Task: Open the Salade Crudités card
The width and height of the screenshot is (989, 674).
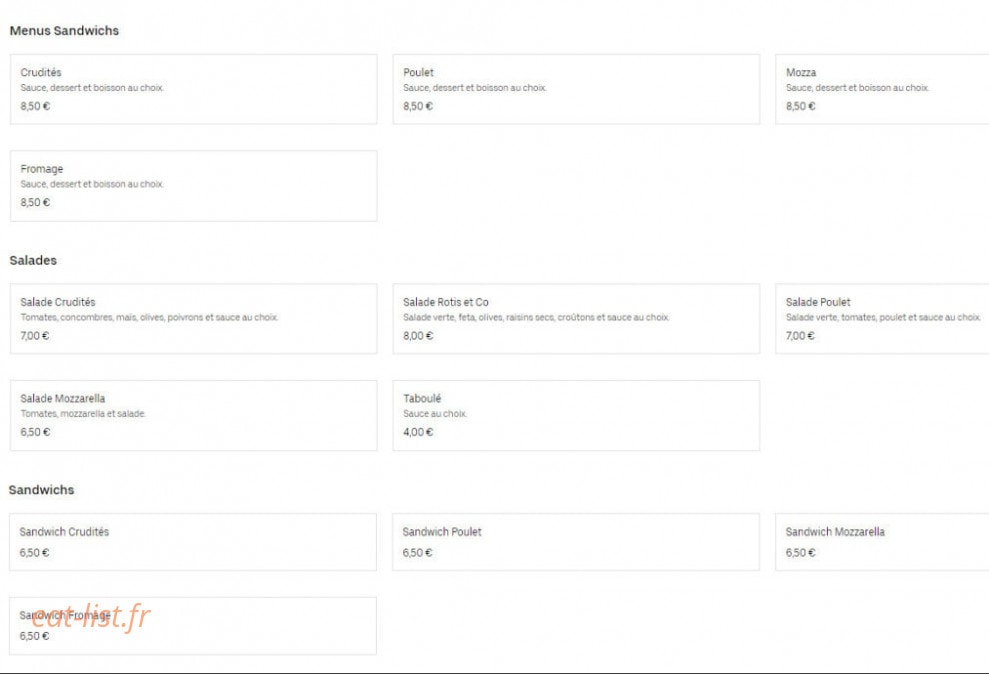Action: tap(194, 318)
